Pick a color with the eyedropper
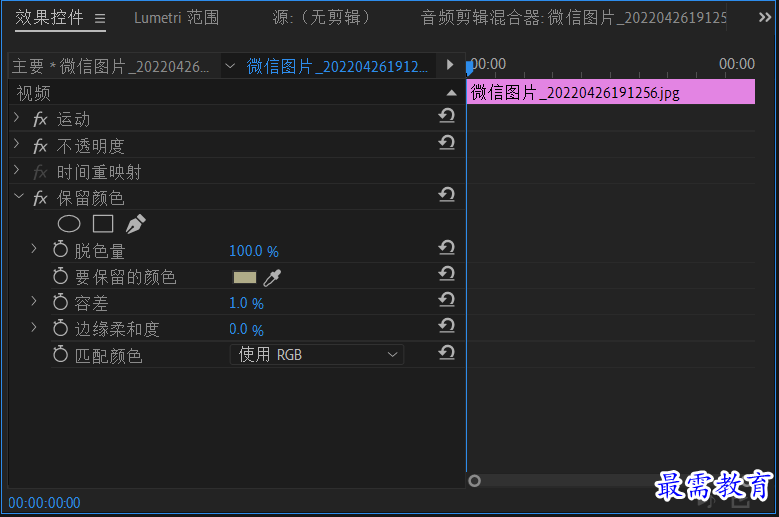 click(272, 278)
